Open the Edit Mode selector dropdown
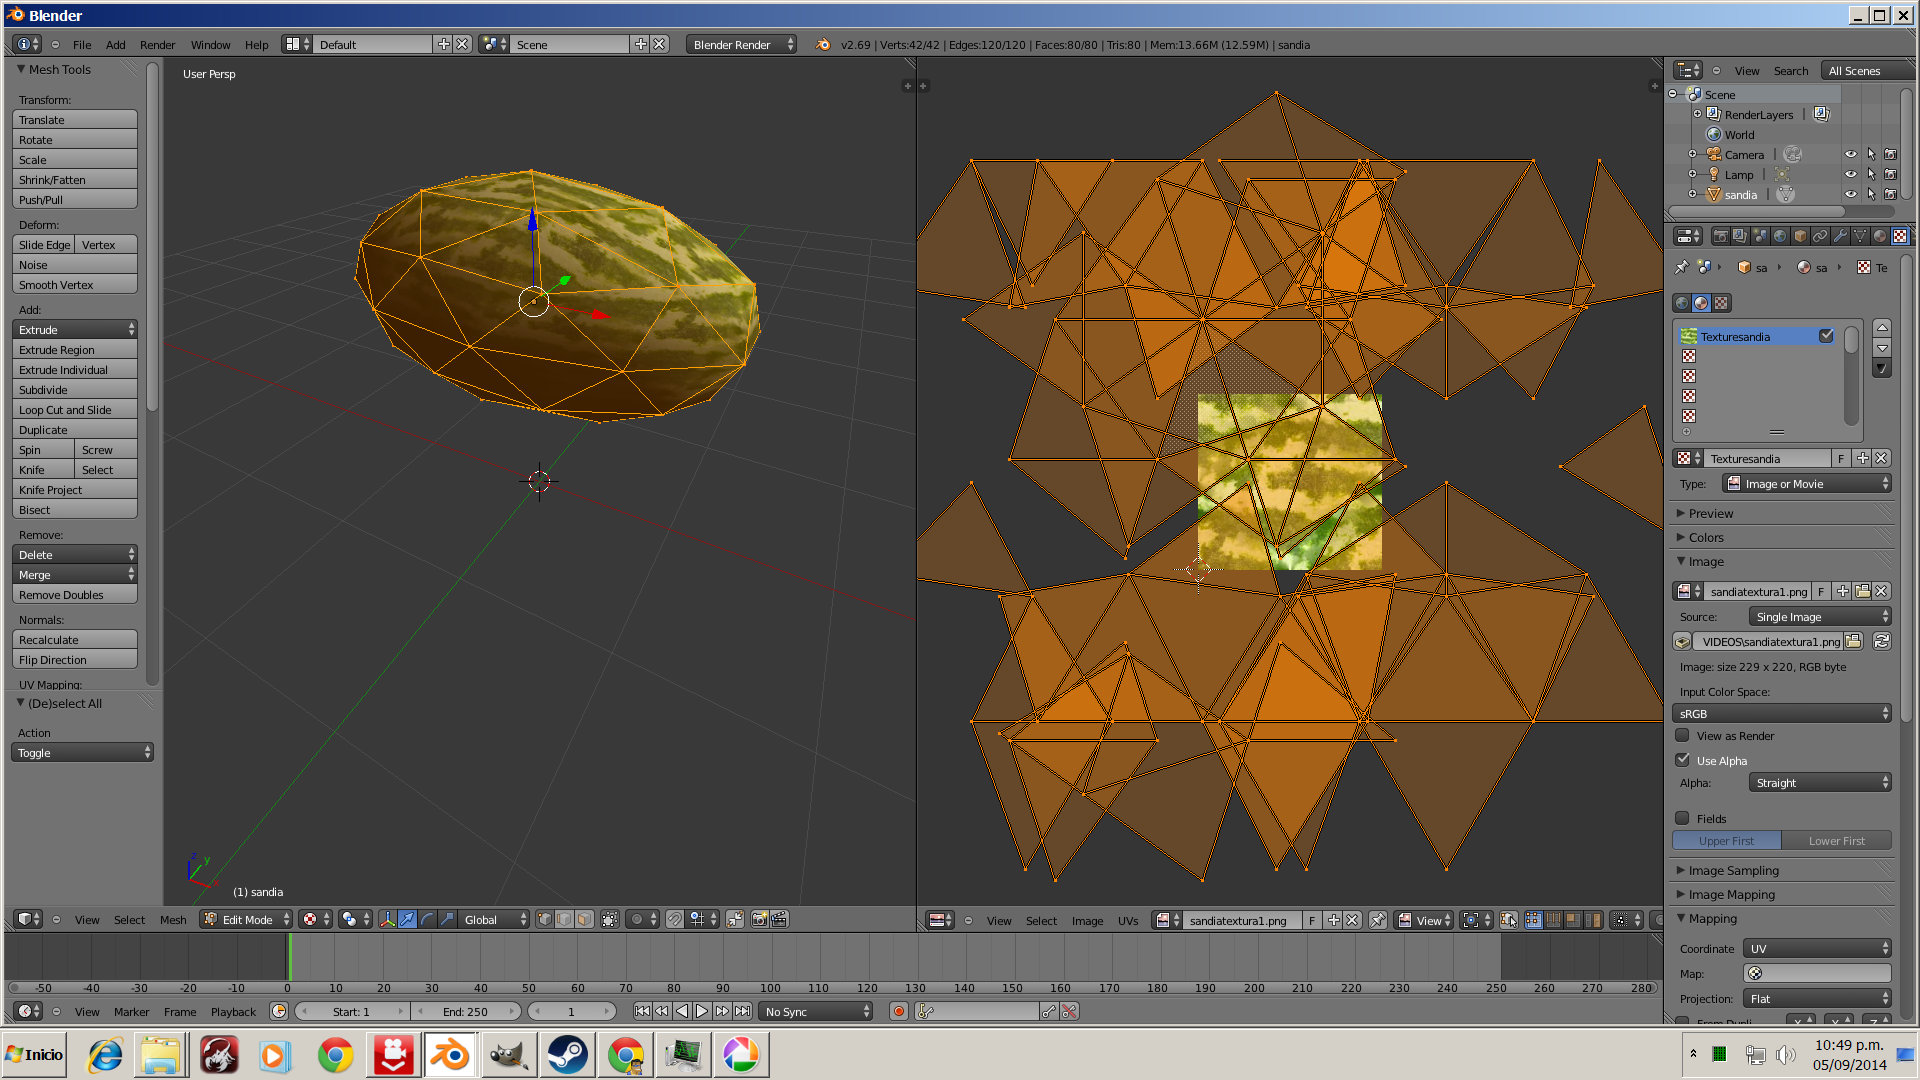The height and width of the screenshot is (1080, 1920). (x=246, y=919)
